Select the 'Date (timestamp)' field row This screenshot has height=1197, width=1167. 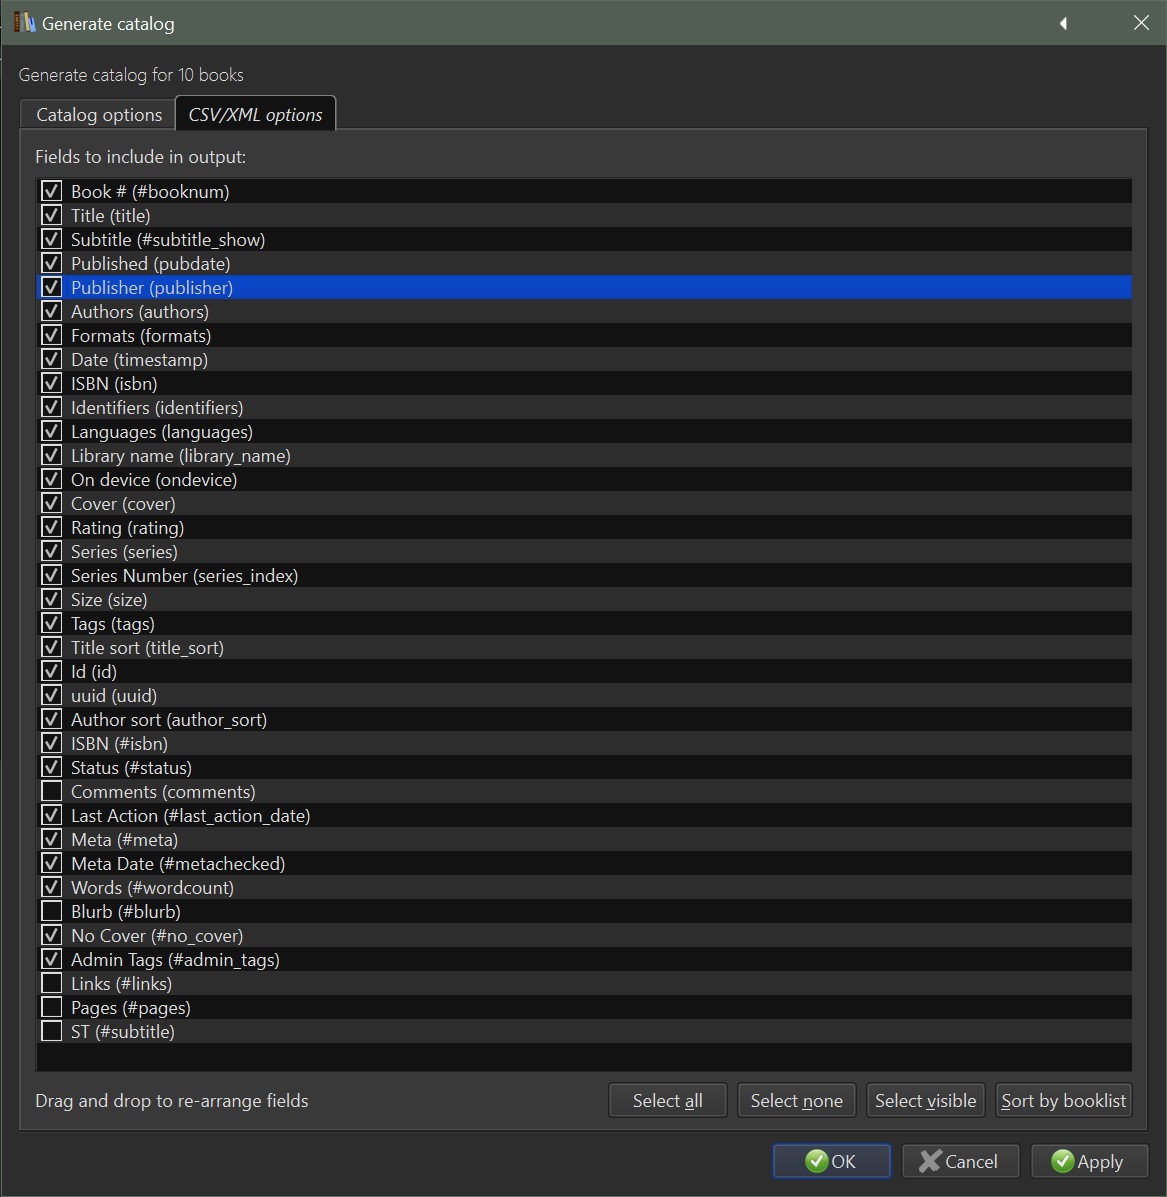[x=585, y=360]
